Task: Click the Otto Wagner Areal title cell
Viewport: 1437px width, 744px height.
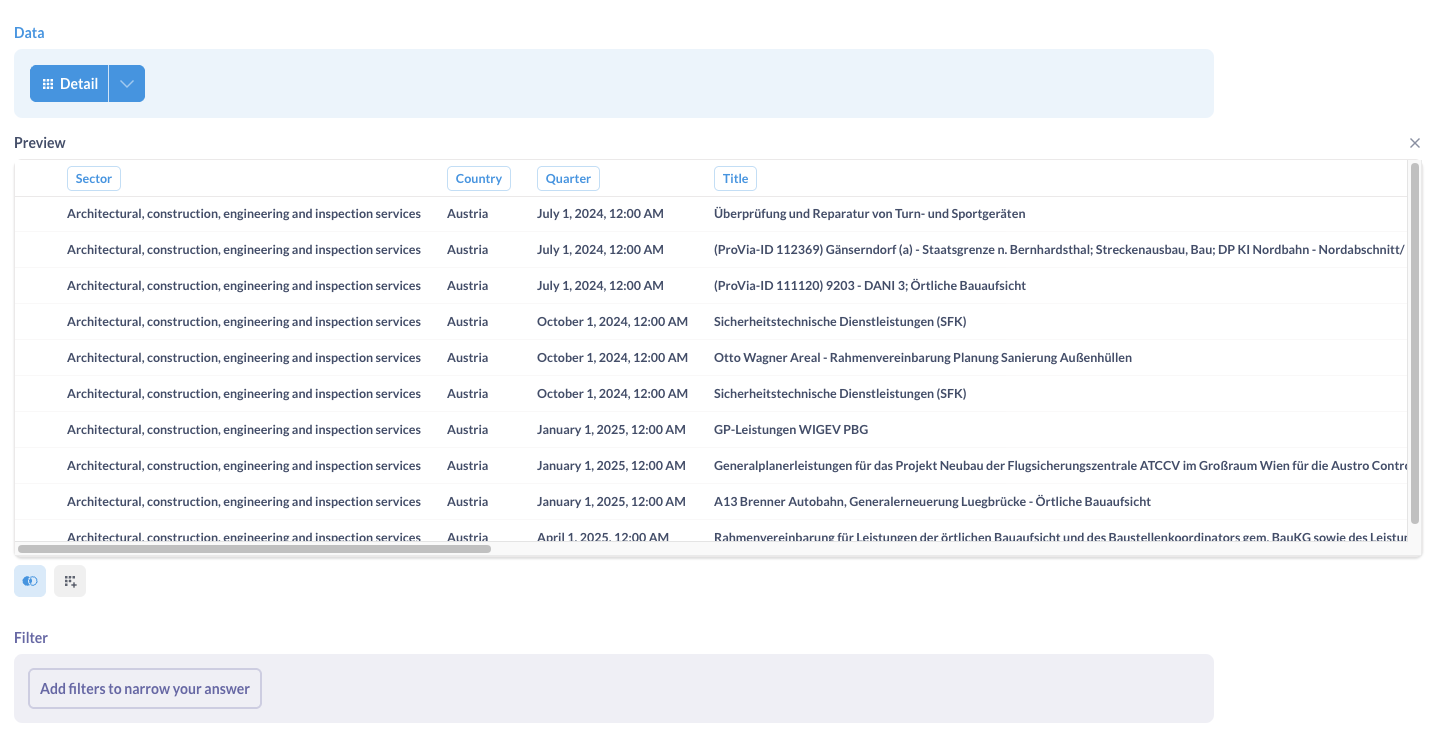Action: coord(923,357)
